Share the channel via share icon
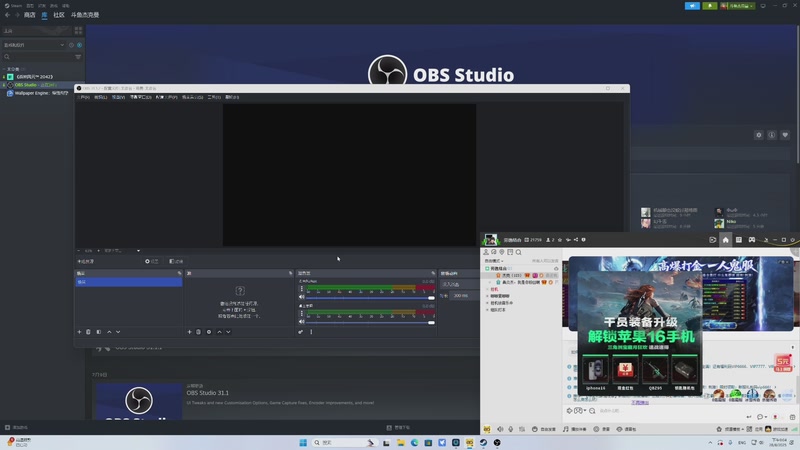800x450 pixels. (x=576, y=239)
